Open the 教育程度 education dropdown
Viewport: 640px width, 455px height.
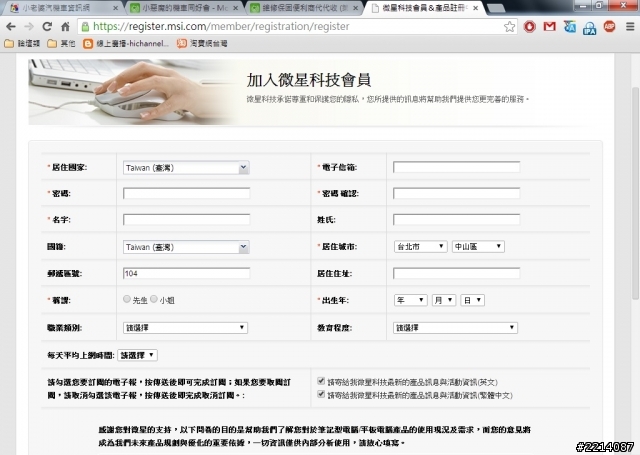[455, 328]
